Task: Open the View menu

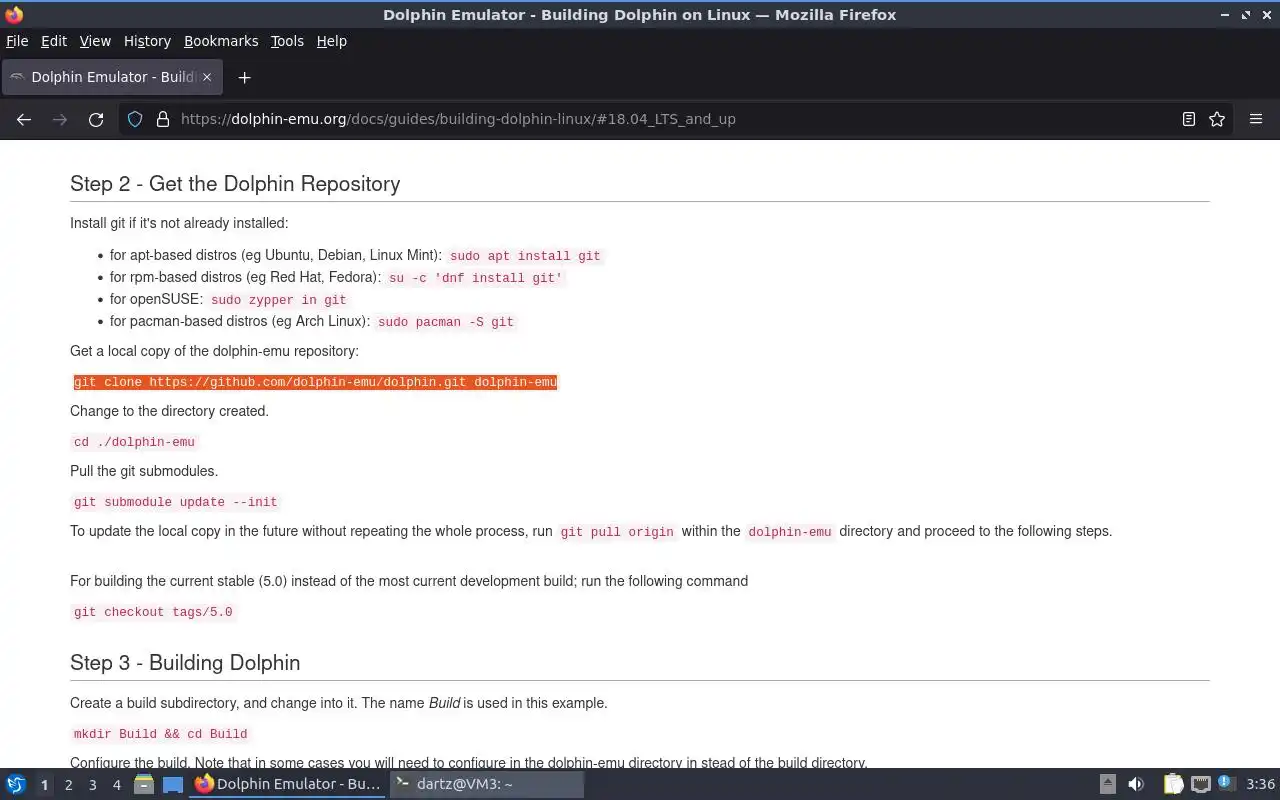Action: (x=95, y=41)
